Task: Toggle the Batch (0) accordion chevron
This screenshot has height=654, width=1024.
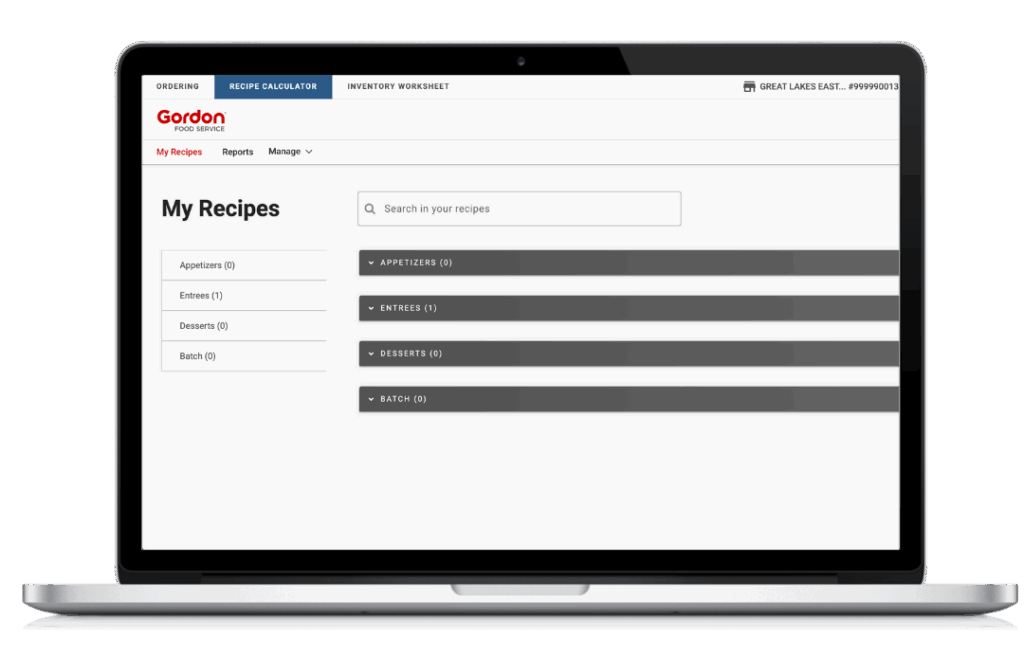Action: pos(371,399)
